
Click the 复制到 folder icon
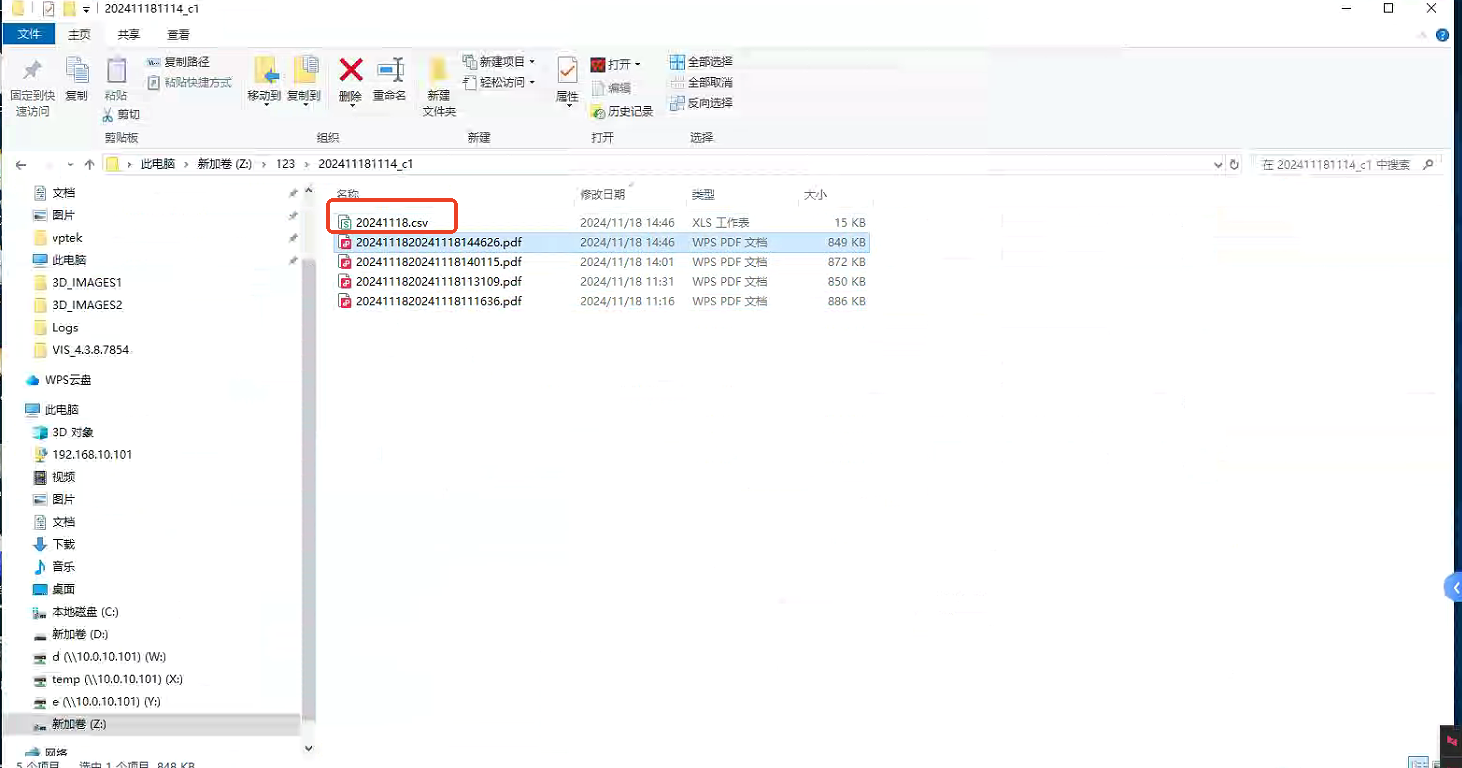[304, 69]
